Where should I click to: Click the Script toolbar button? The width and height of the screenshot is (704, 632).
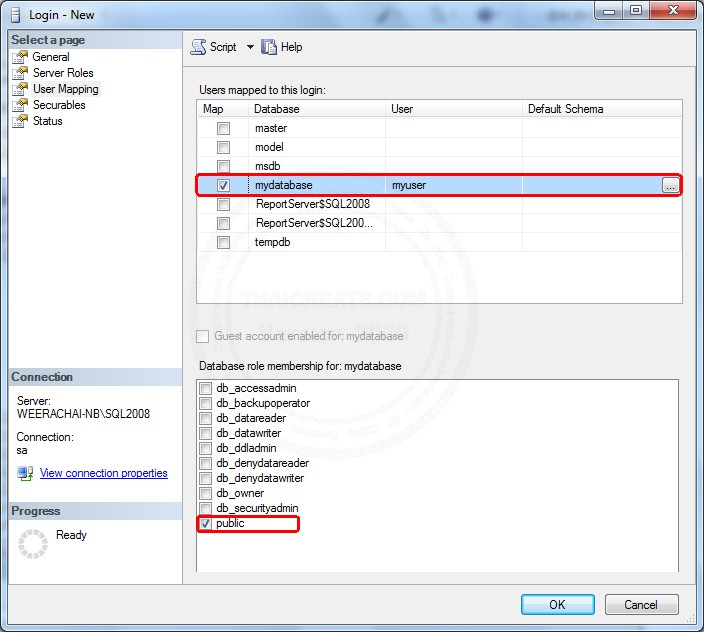pos(214,47)
